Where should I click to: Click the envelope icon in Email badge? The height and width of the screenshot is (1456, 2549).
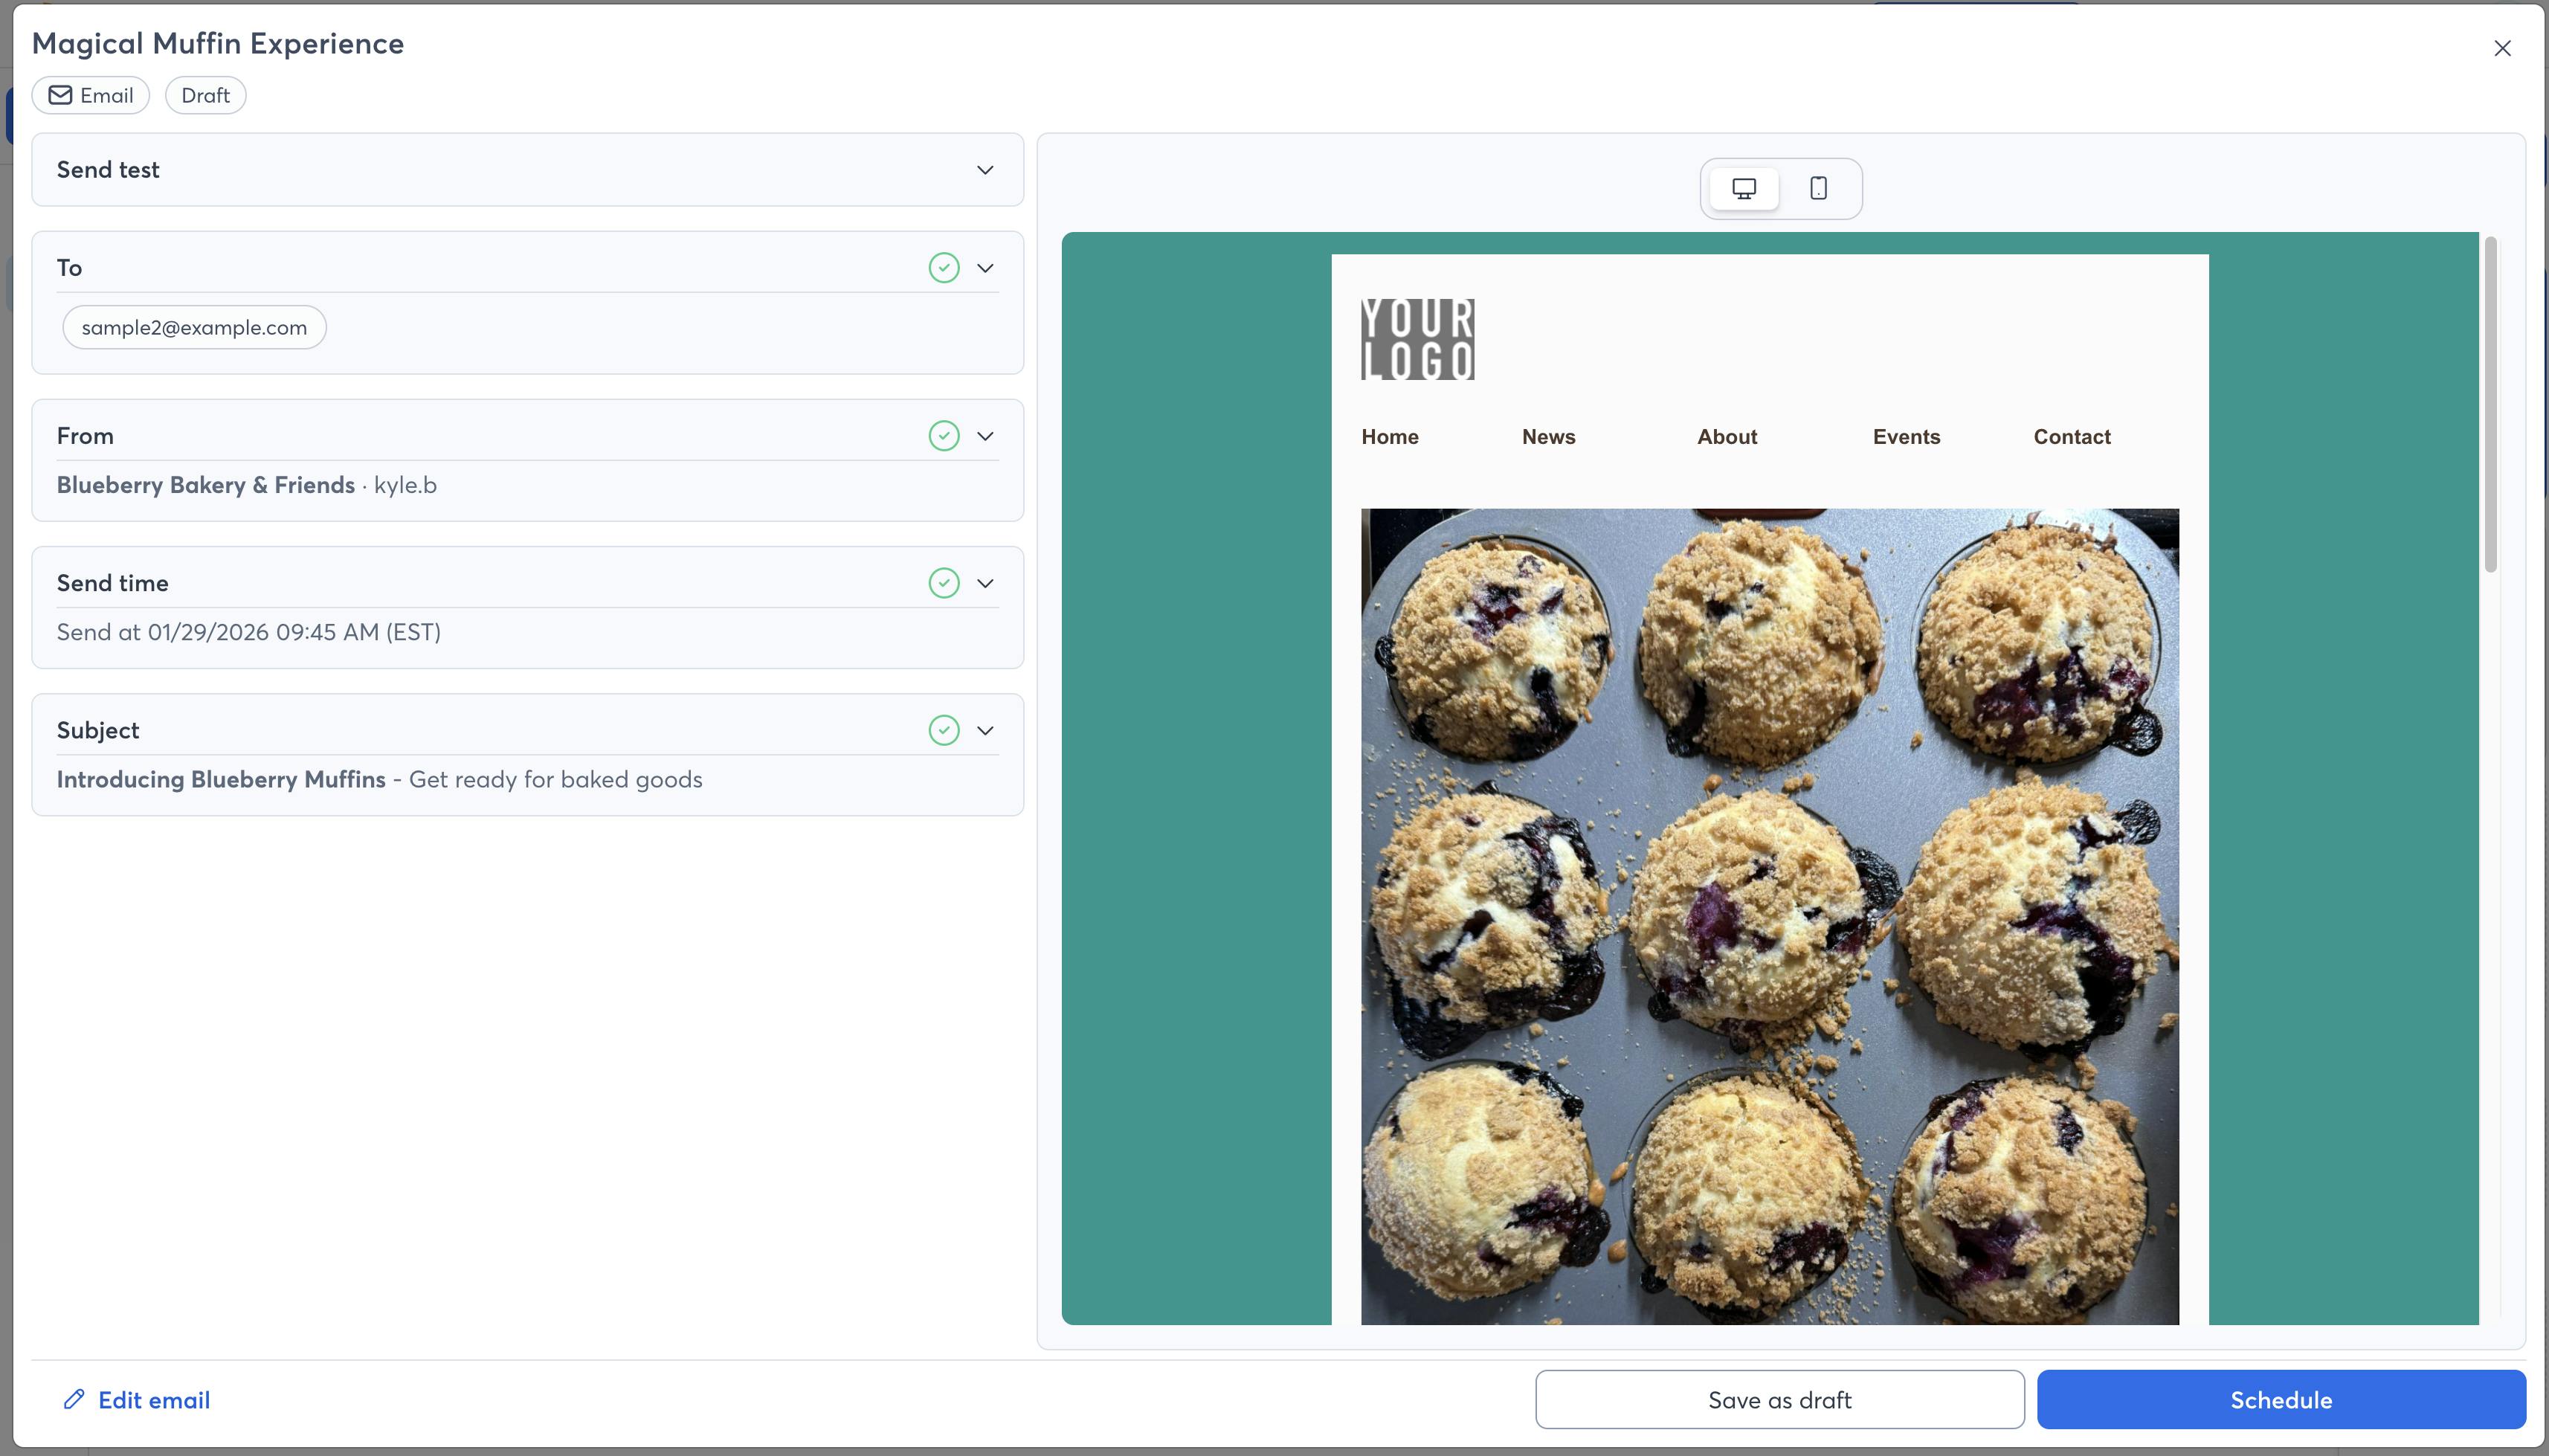[x=61, y=95]
